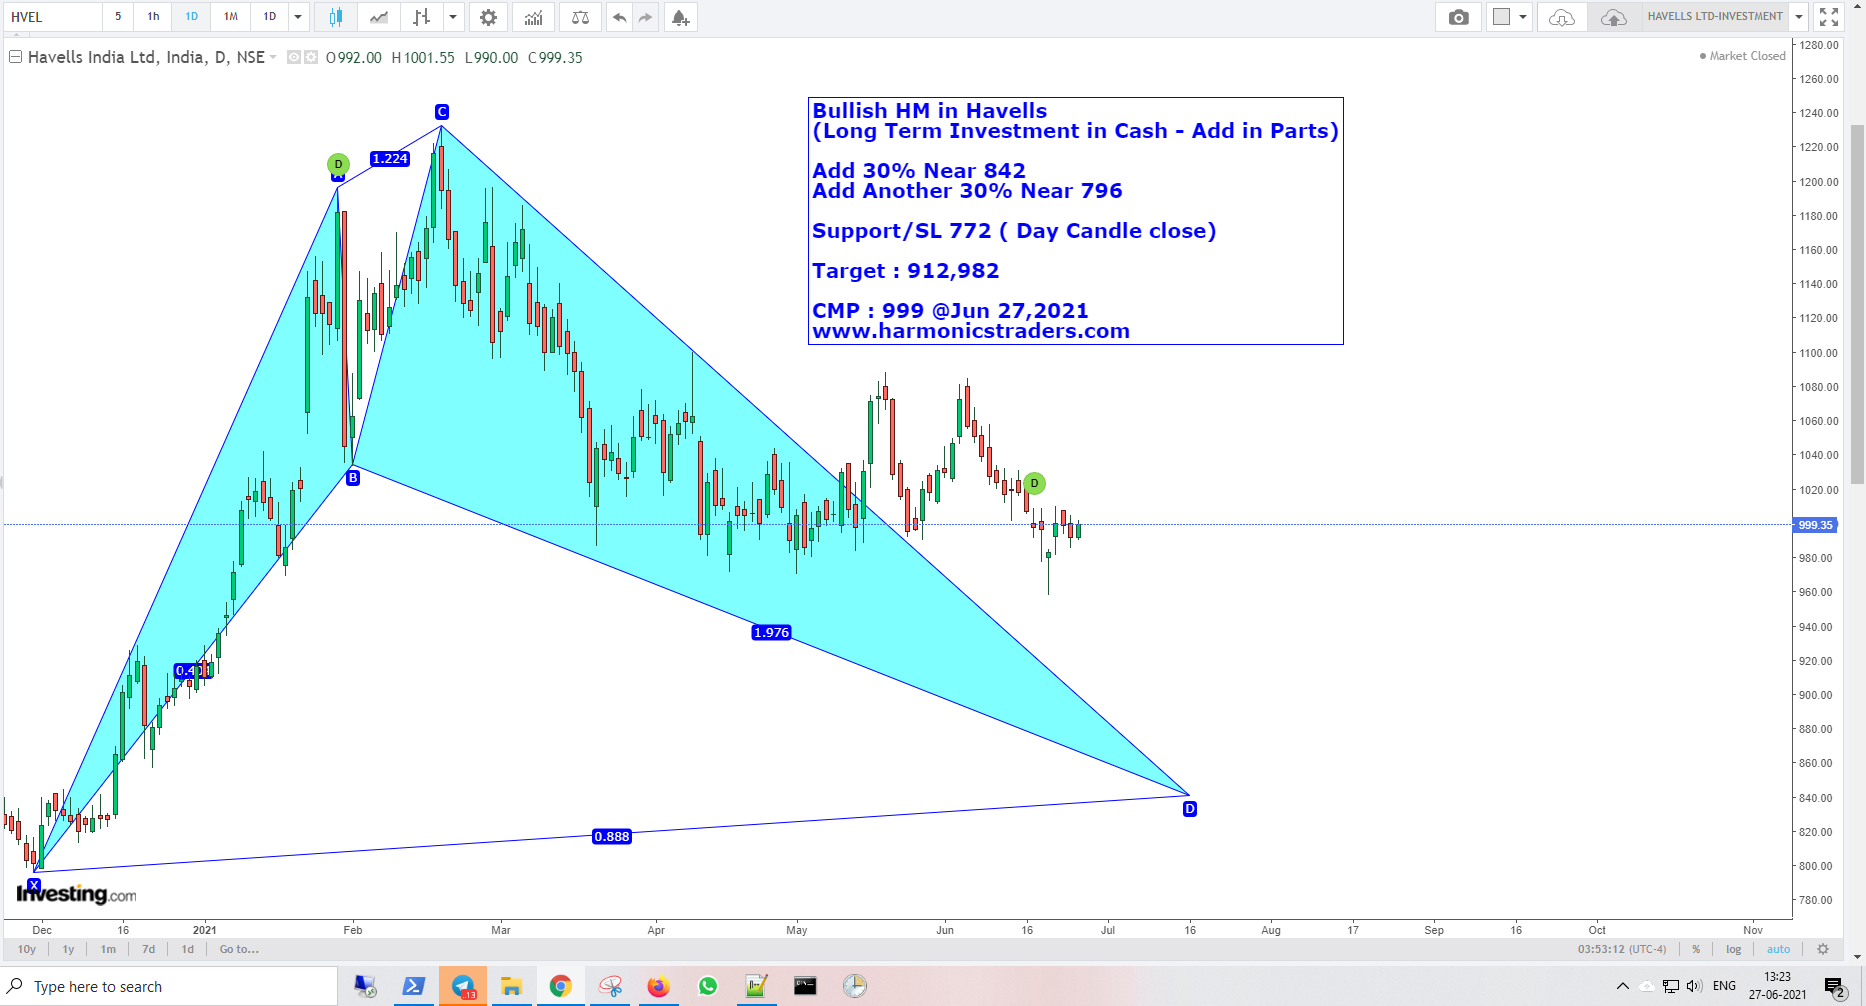Open the Windows notification center icon
Viewport: 1866px width, 1006px height.
pos(1835,987)
